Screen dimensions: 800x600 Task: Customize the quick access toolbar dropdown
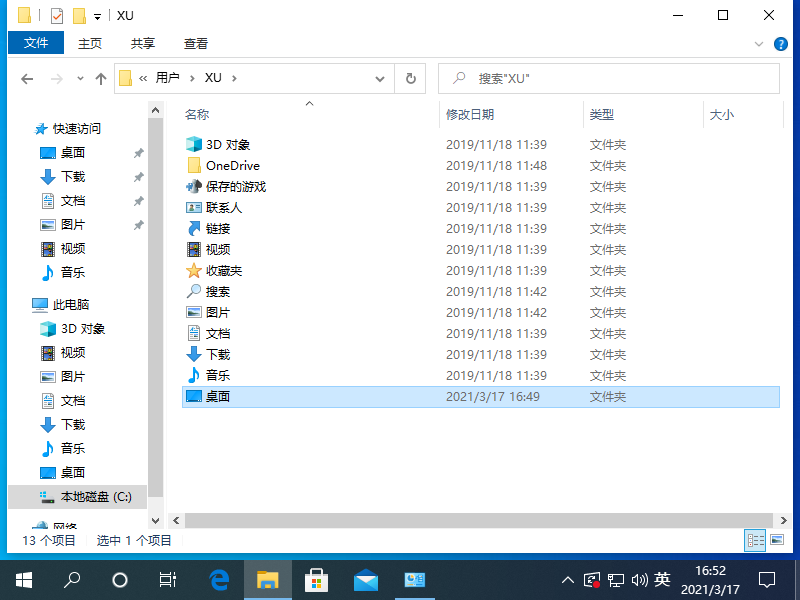95,15
